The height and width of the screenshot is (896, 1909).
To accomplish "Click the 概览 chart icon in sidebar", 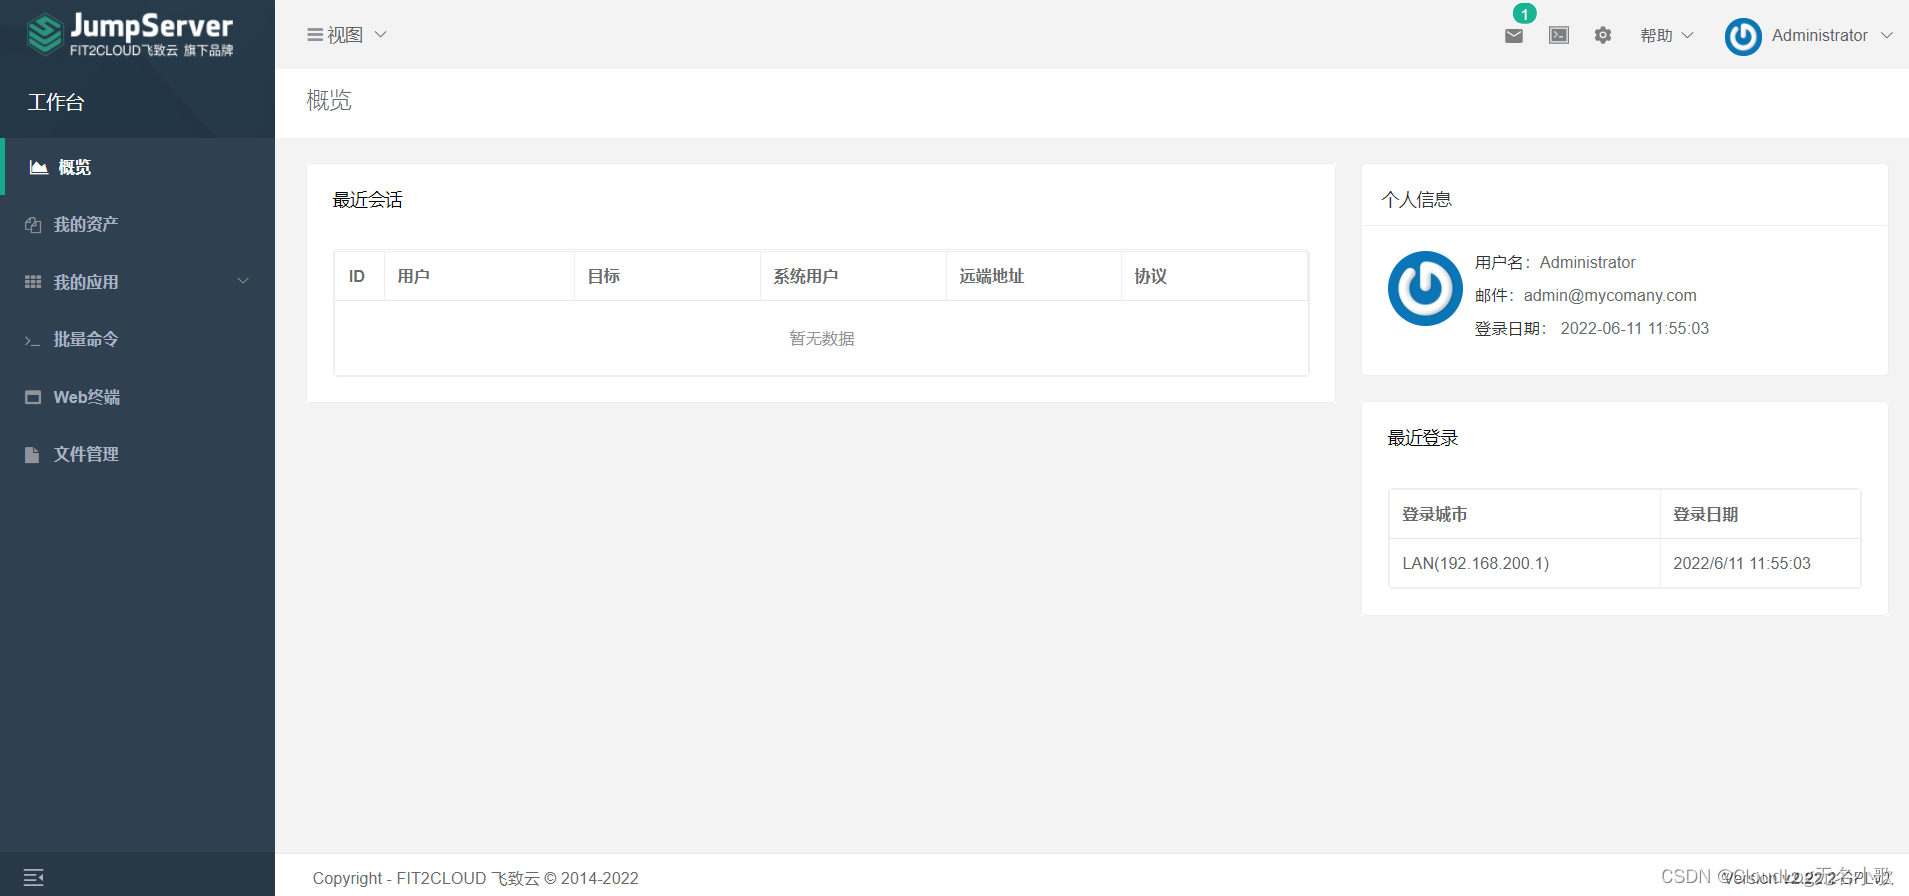I will 39,167.
